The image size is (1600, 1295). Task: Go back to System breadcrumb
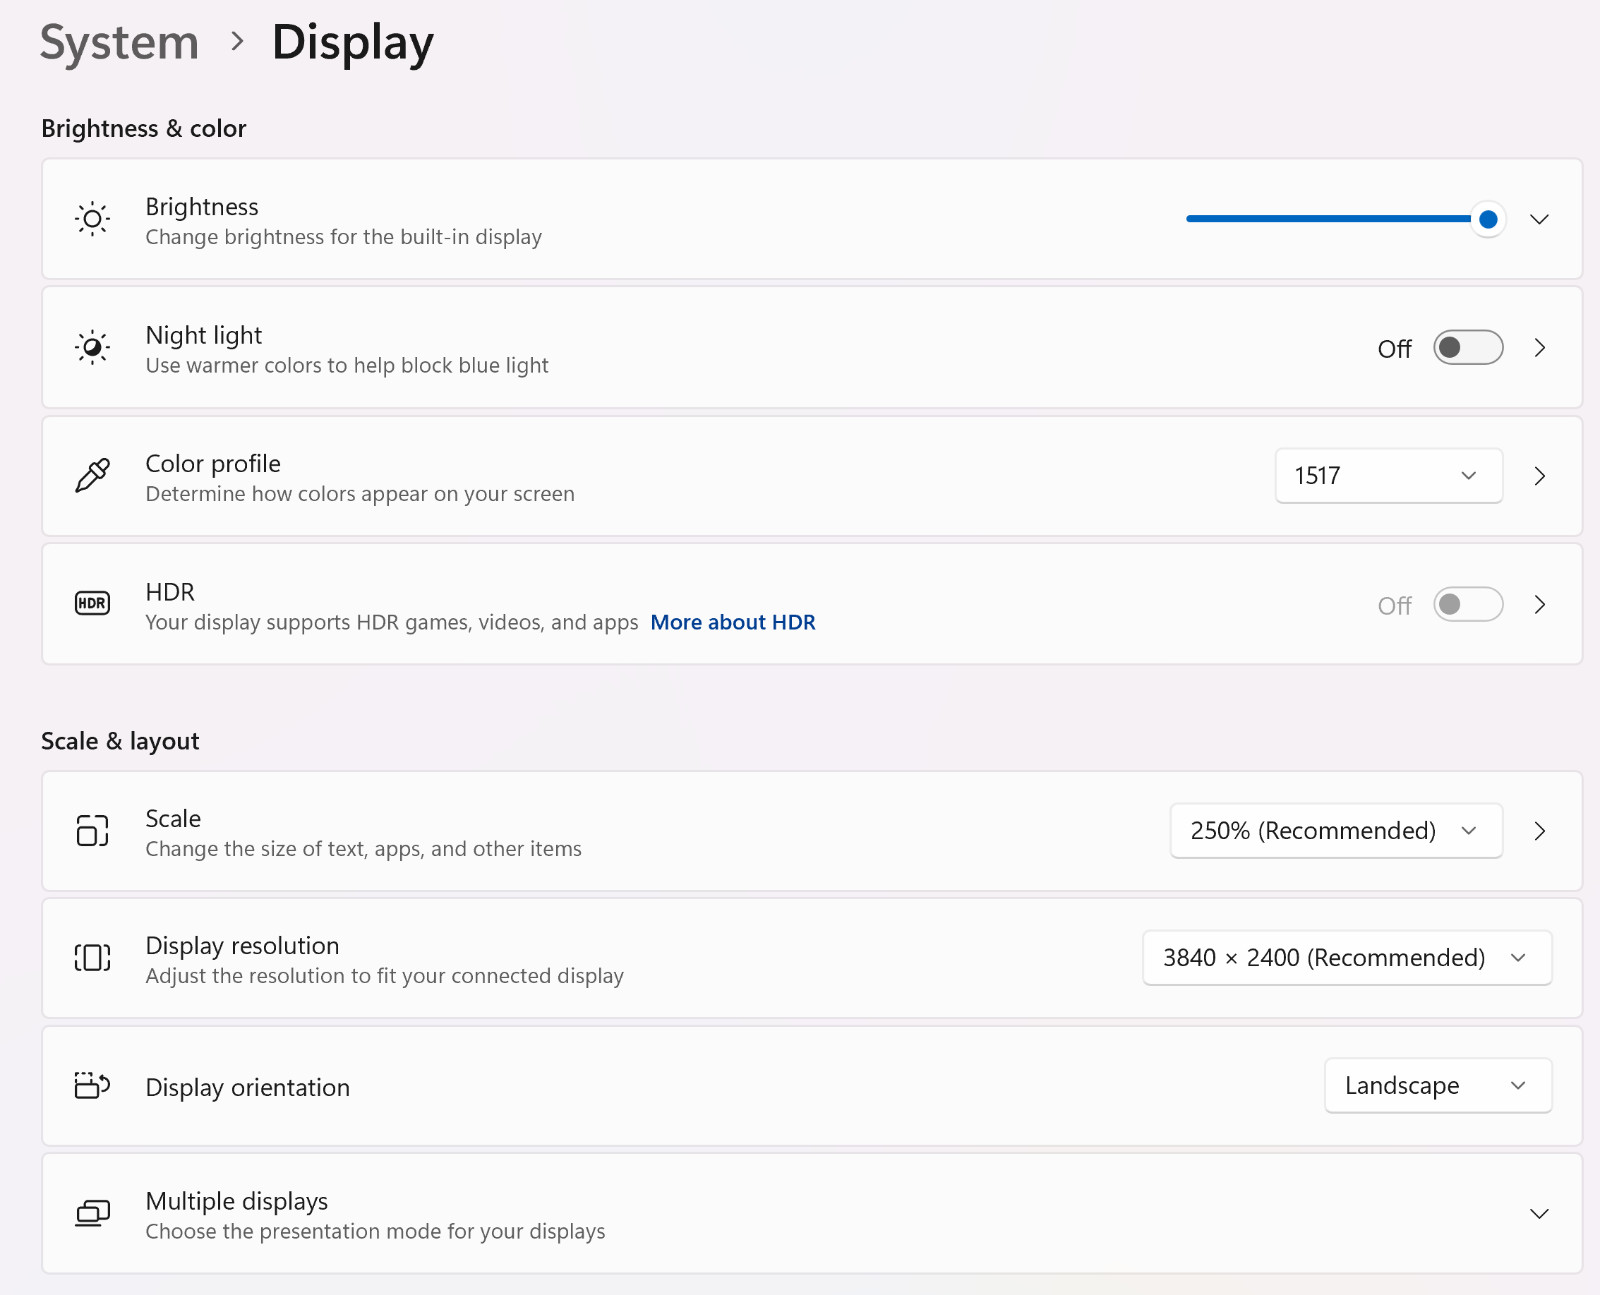pos(119,43)
